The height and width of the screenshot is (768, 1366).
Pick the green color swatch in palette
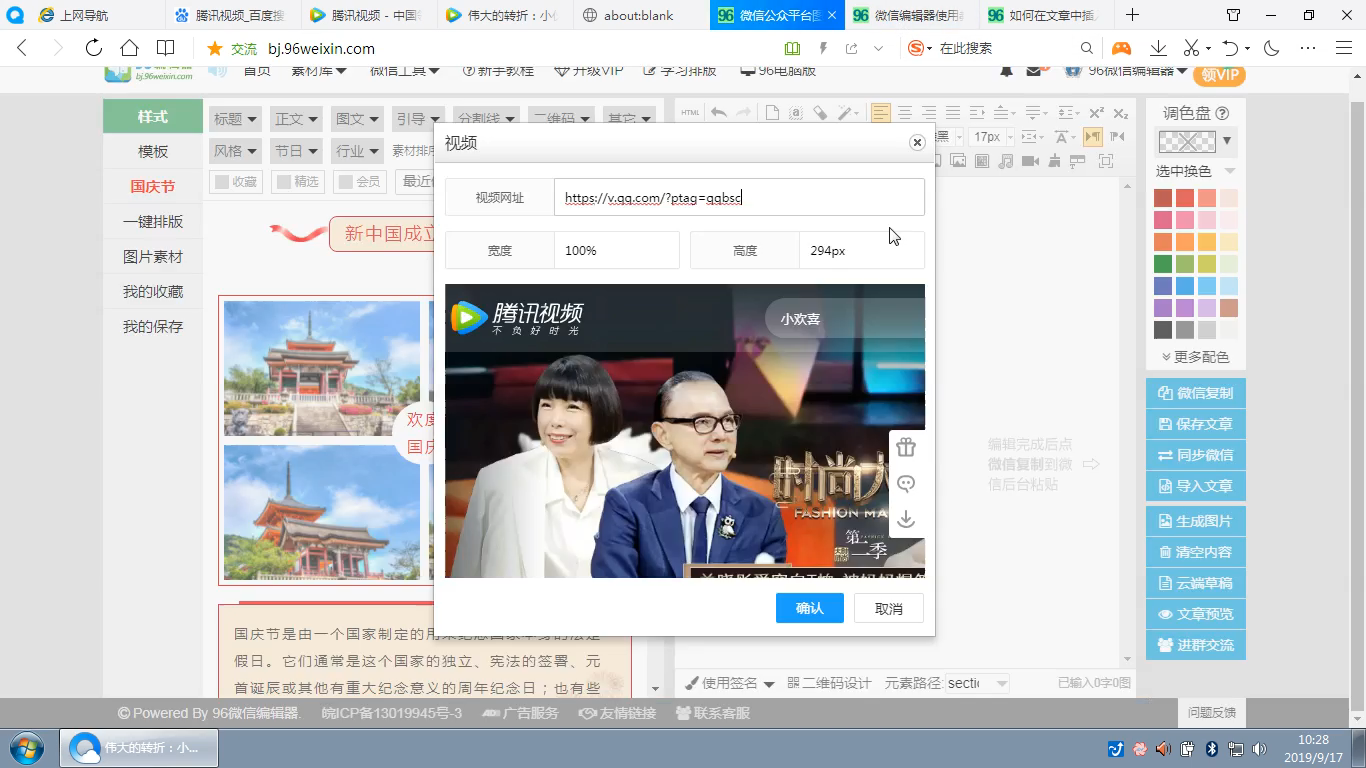(x=1163, y=264)
